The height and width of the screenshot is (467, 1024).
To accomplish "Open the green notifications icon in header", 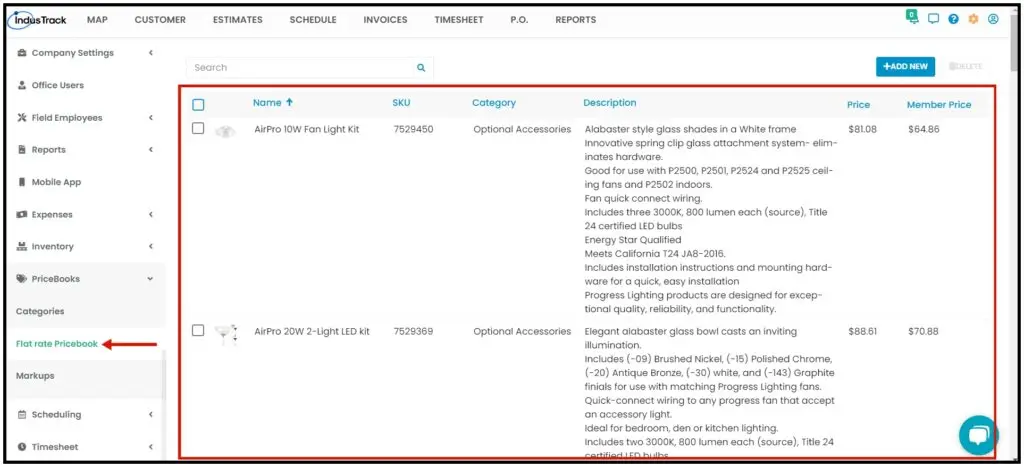I will point(912,17).
